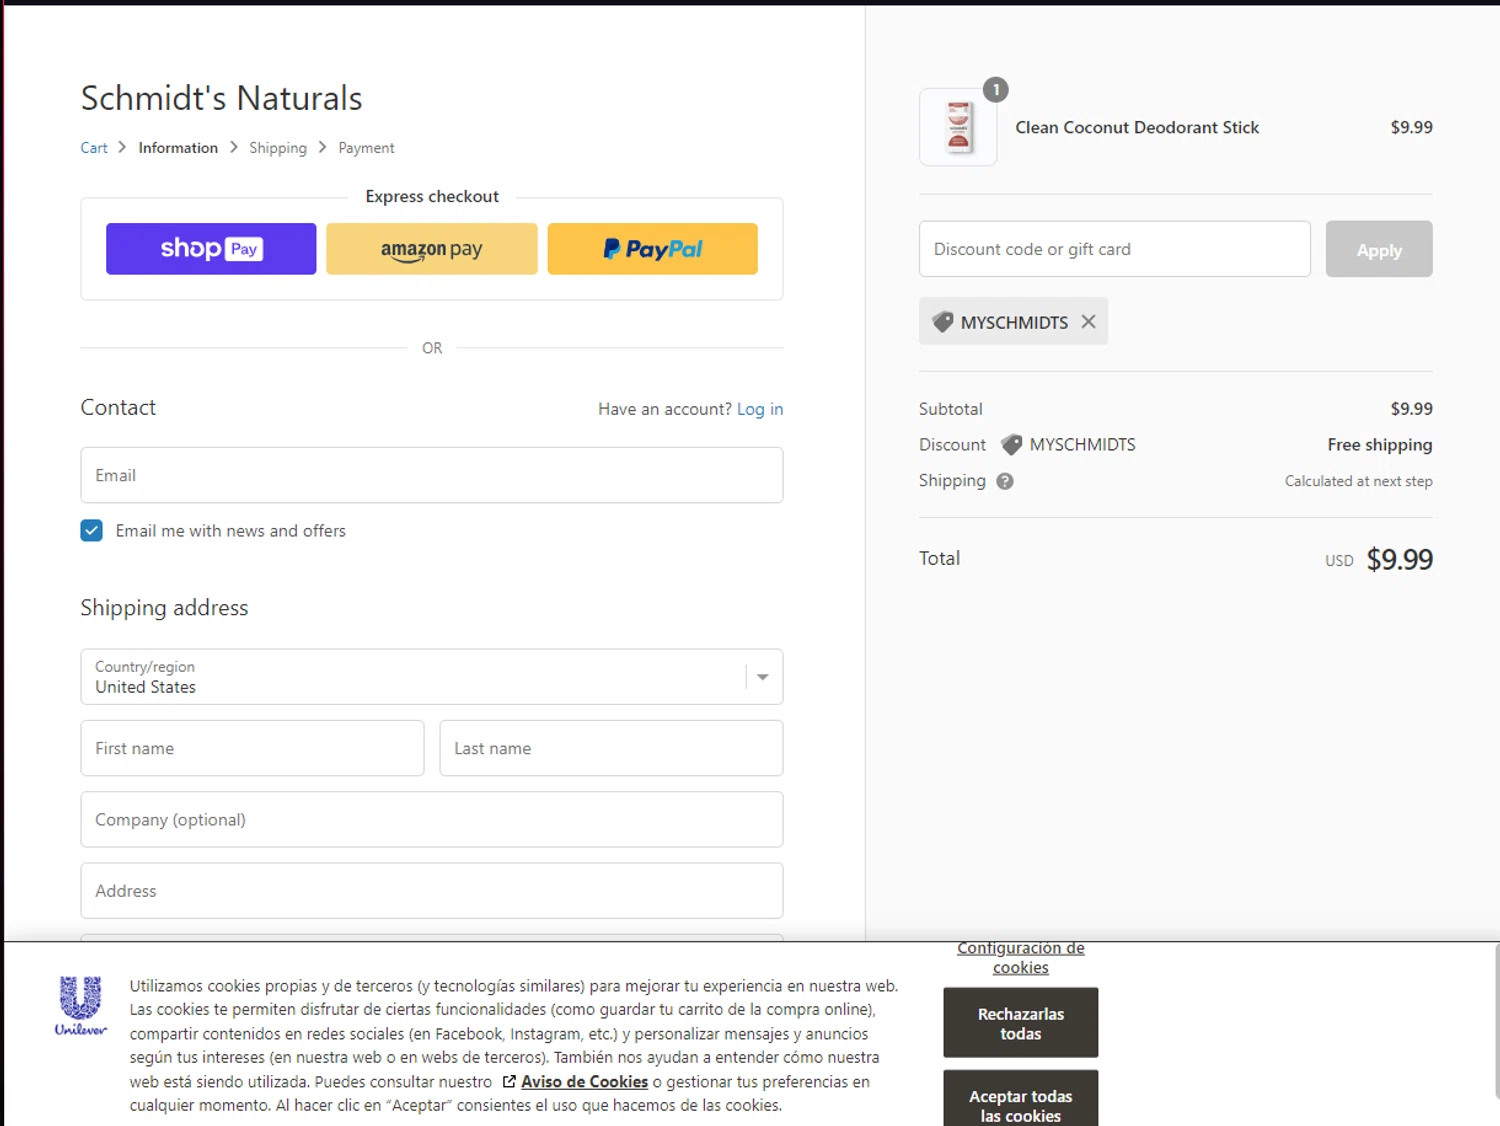The height and width of the screenshot is (1126, 1500).
Task: Open Configuración de cookies link
Action: click(x=1021, y=957)
